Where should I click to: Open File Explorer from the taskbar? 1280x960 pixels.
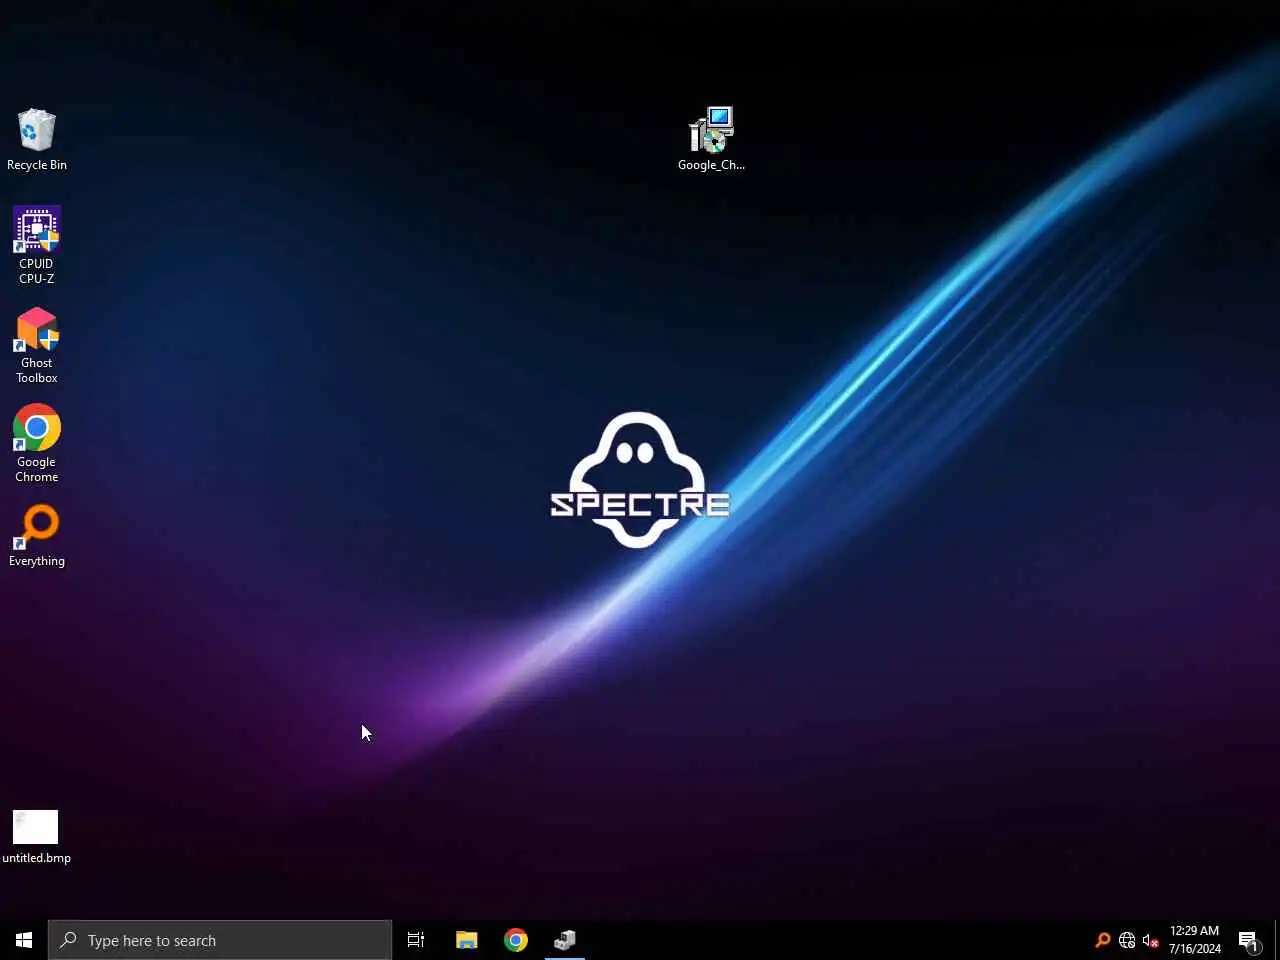point(466,940)
